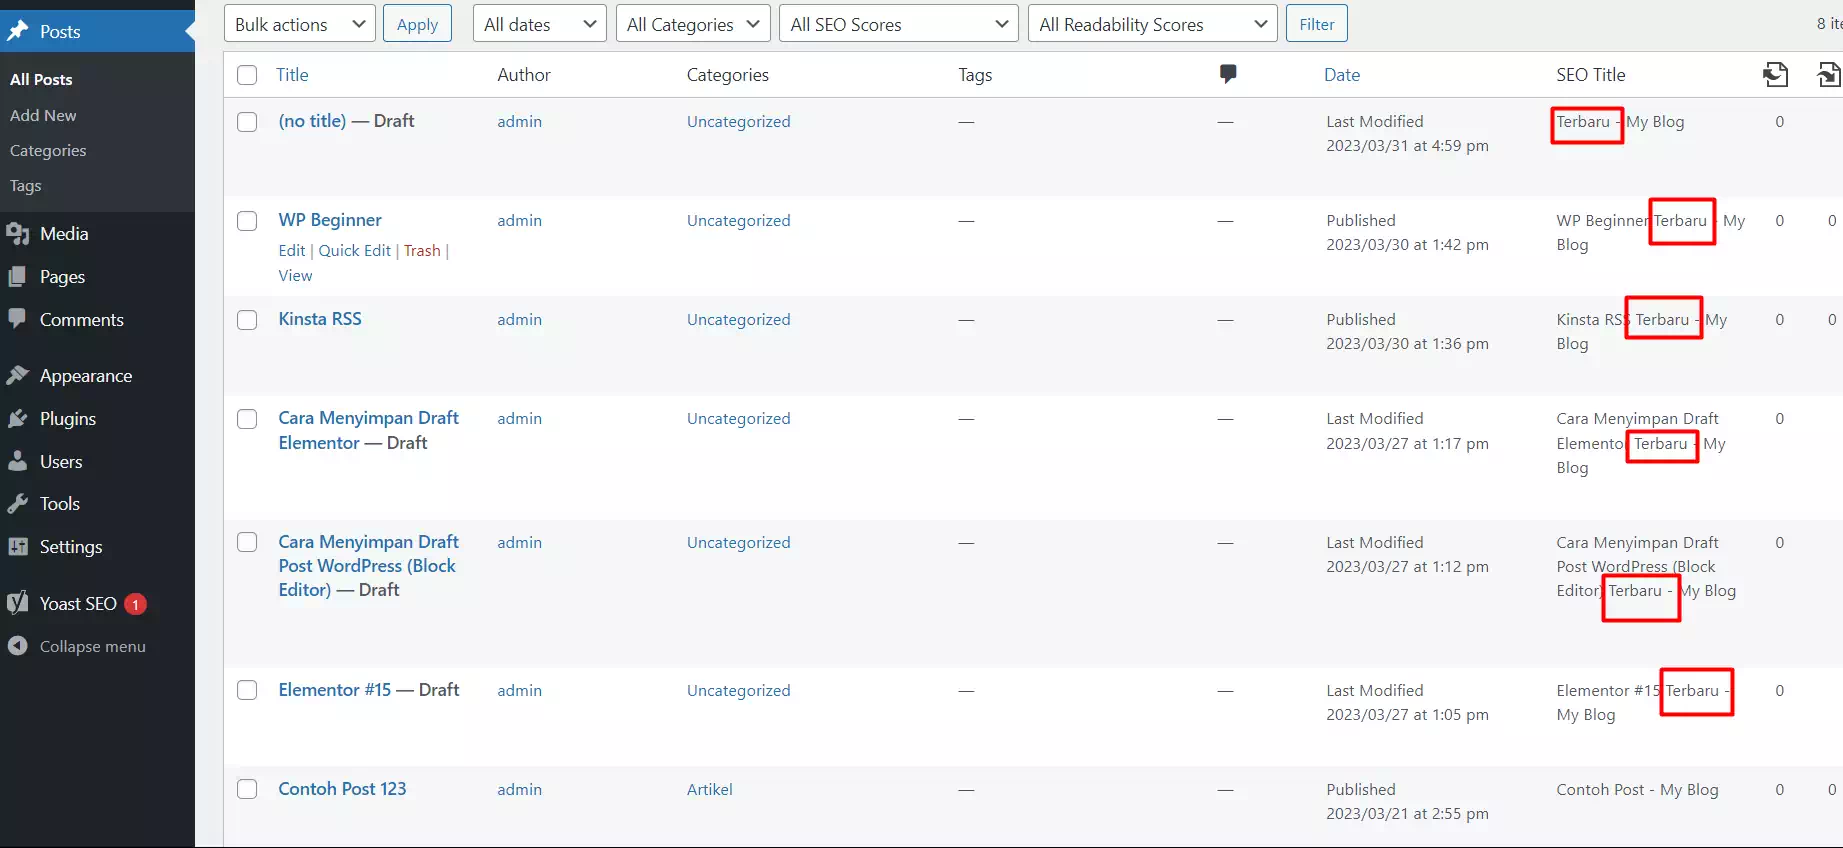Viewport: 1843px width, 848px height.
Task: Click the Settings sliders icon
Action: (x=18, y=547)
